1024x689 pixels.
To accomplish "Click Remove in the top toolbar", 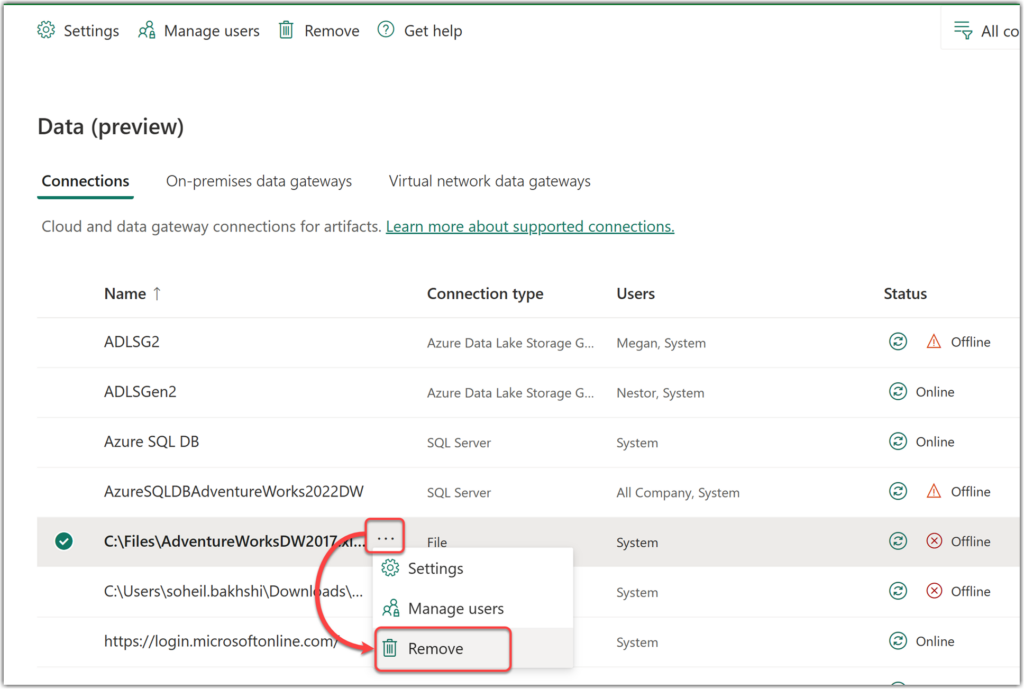I will click(319, 31).
